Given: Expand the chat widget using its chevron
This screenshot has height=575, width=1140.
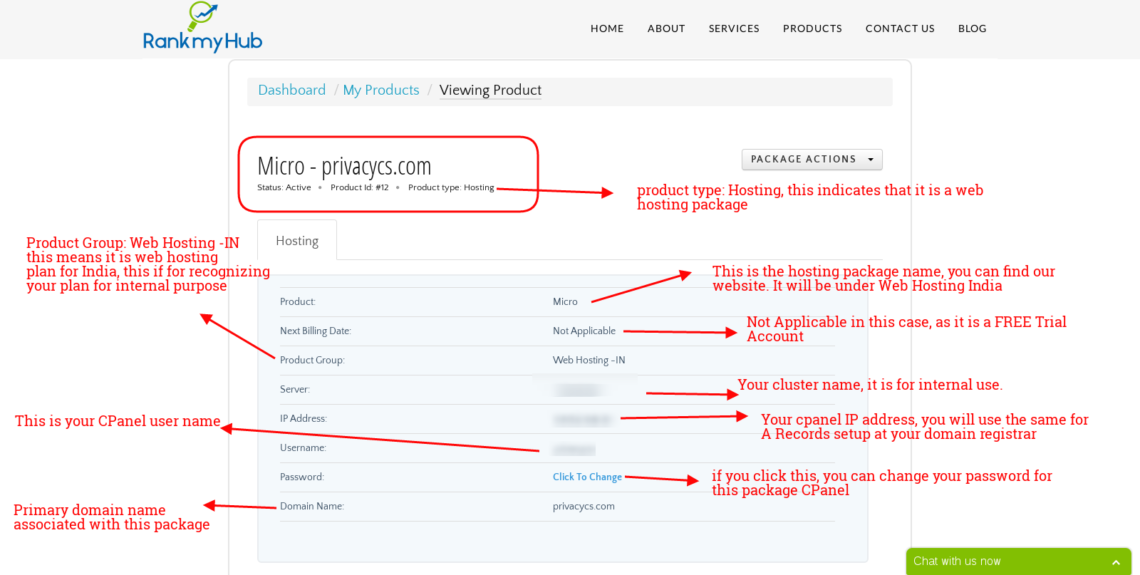Looking at the screenshot, I should pos(1116,562).
